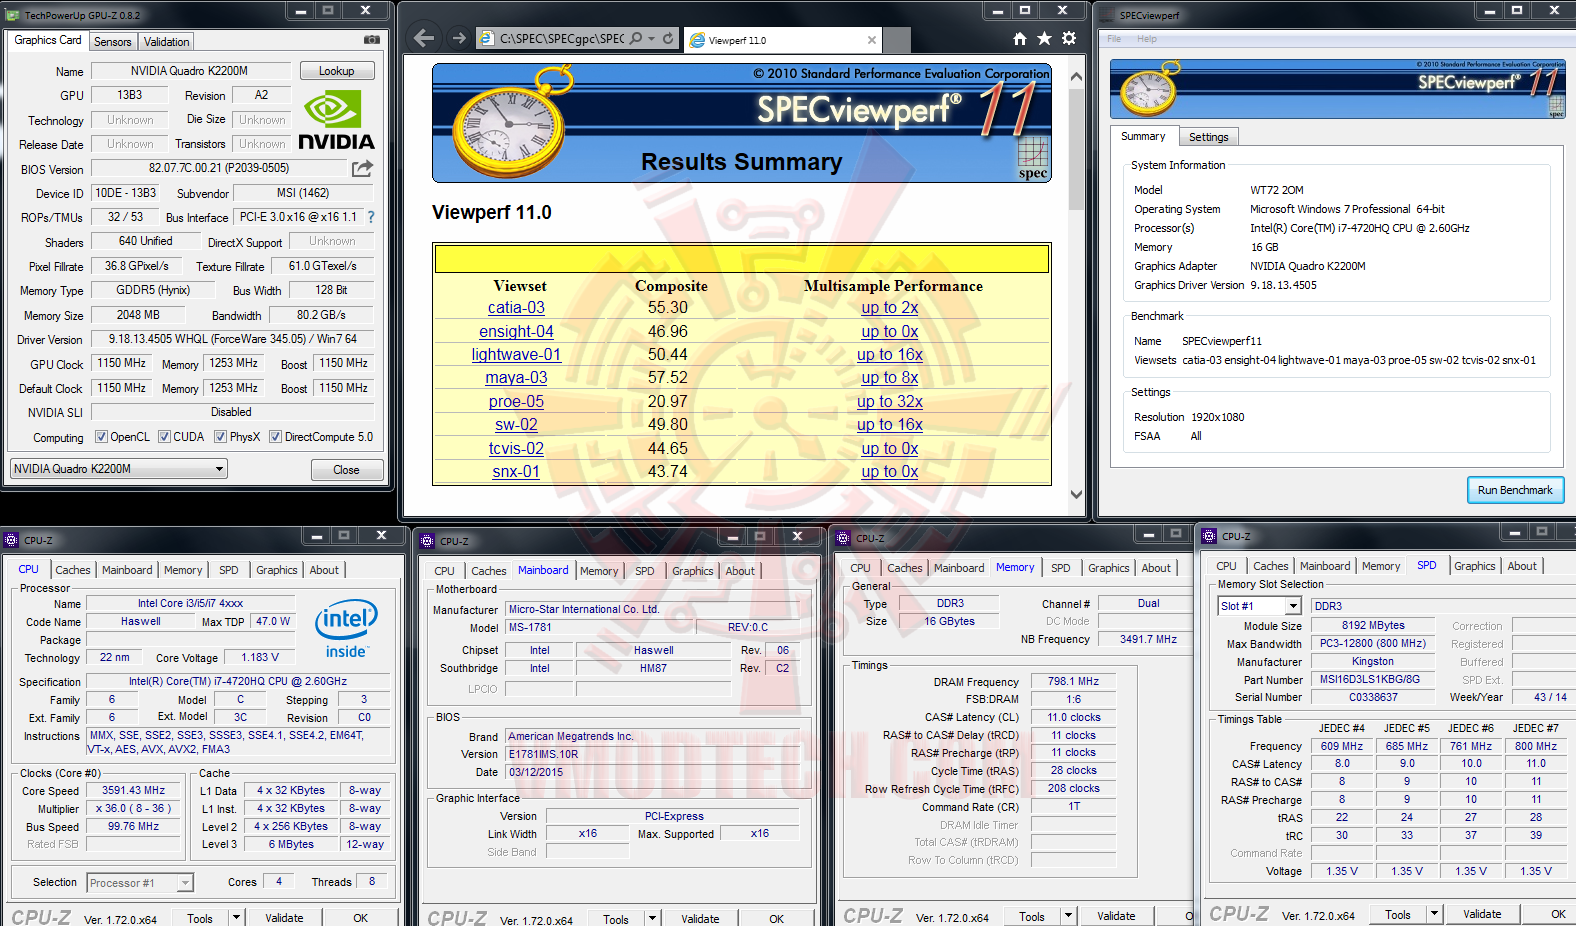
Task: Toggle the OpenCL checkbox
Action: tap(101, 437)
